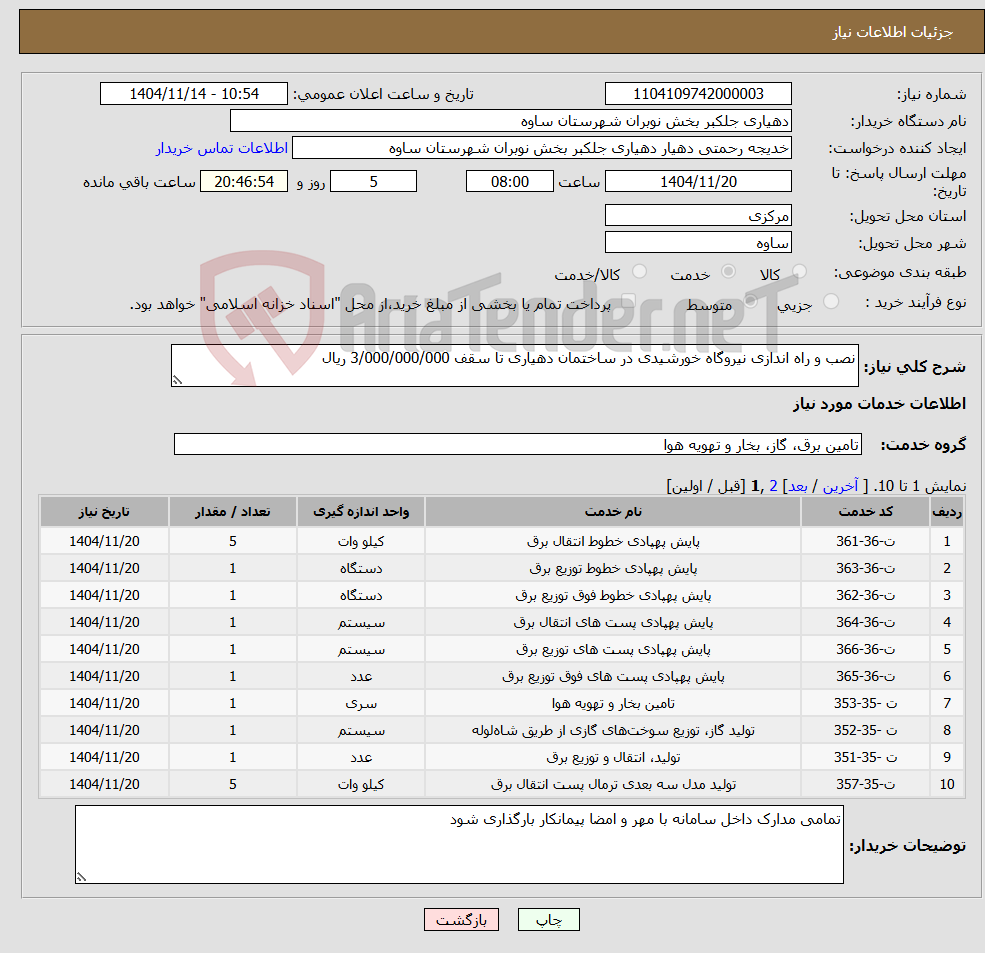Screen dimensions: 985x953
Task: Click the remaining days field
Action: 373,182
